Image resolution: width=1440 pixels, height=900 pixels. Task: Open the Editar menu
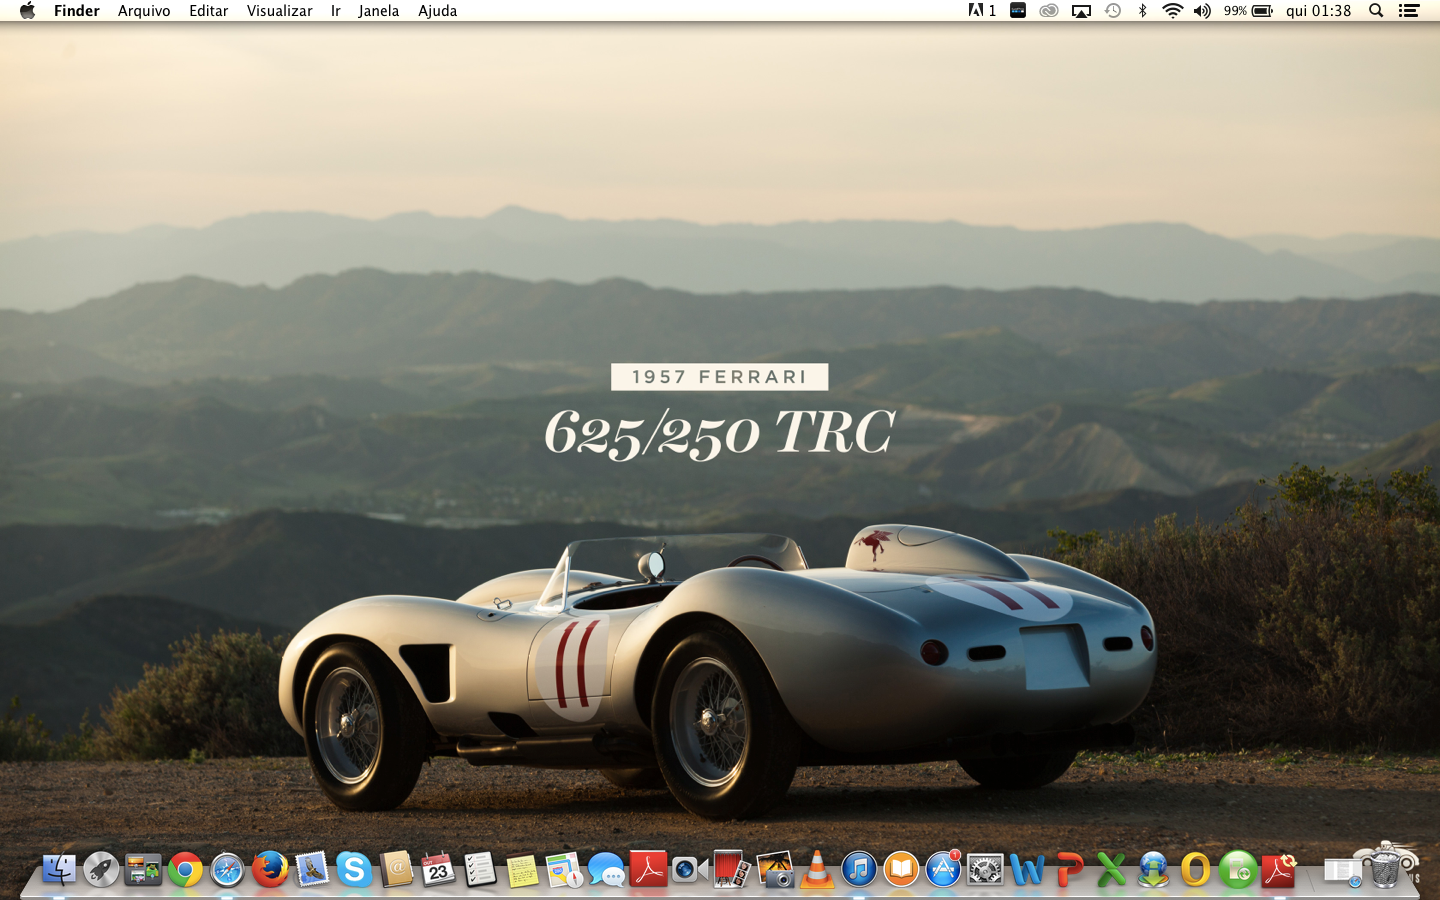click(208, 10)
